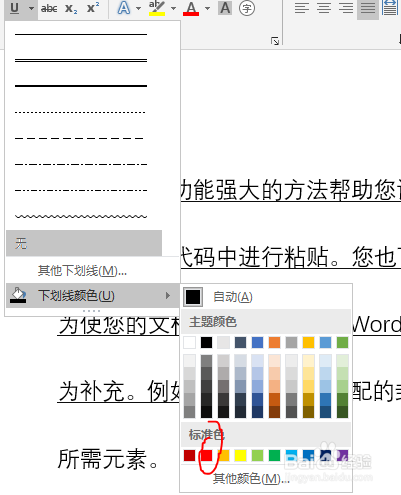The width and height of the screenshot is (401, 495).
Task: Pick orange theme color swatch
Action: [x=275, y=342]
